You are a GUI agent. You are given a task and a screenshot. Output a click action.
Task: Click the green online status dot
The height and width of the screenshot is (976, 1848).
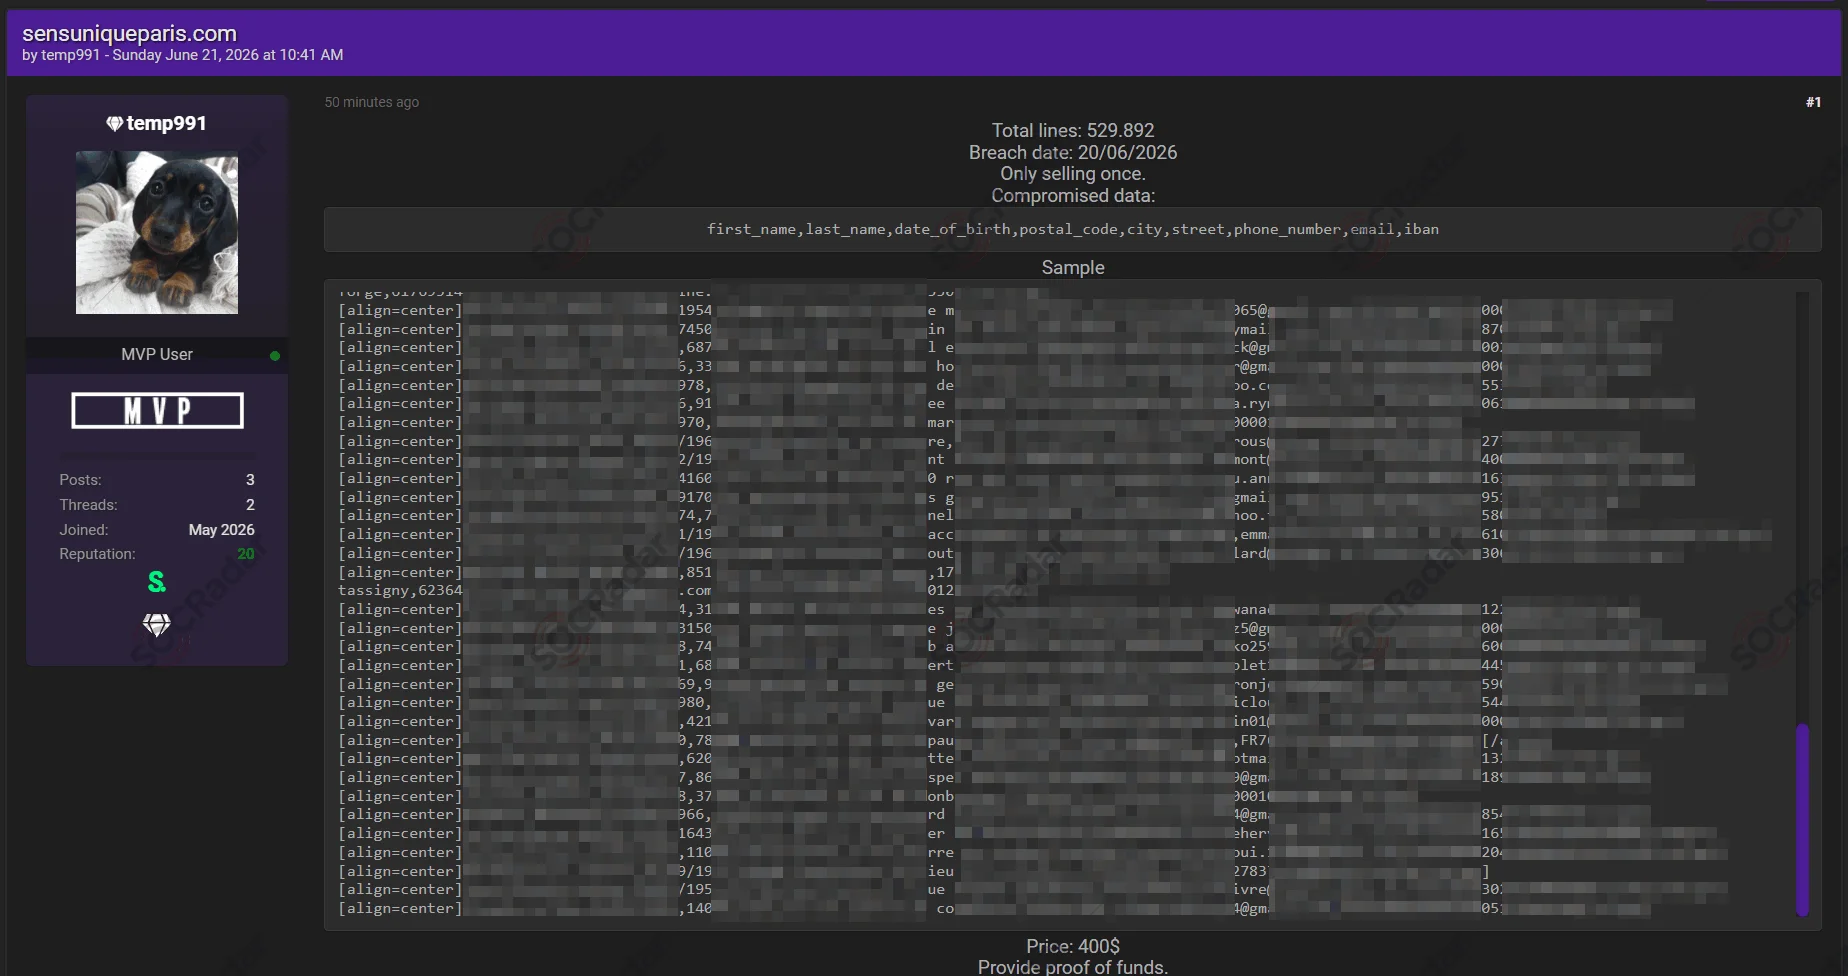click(275, 355)
